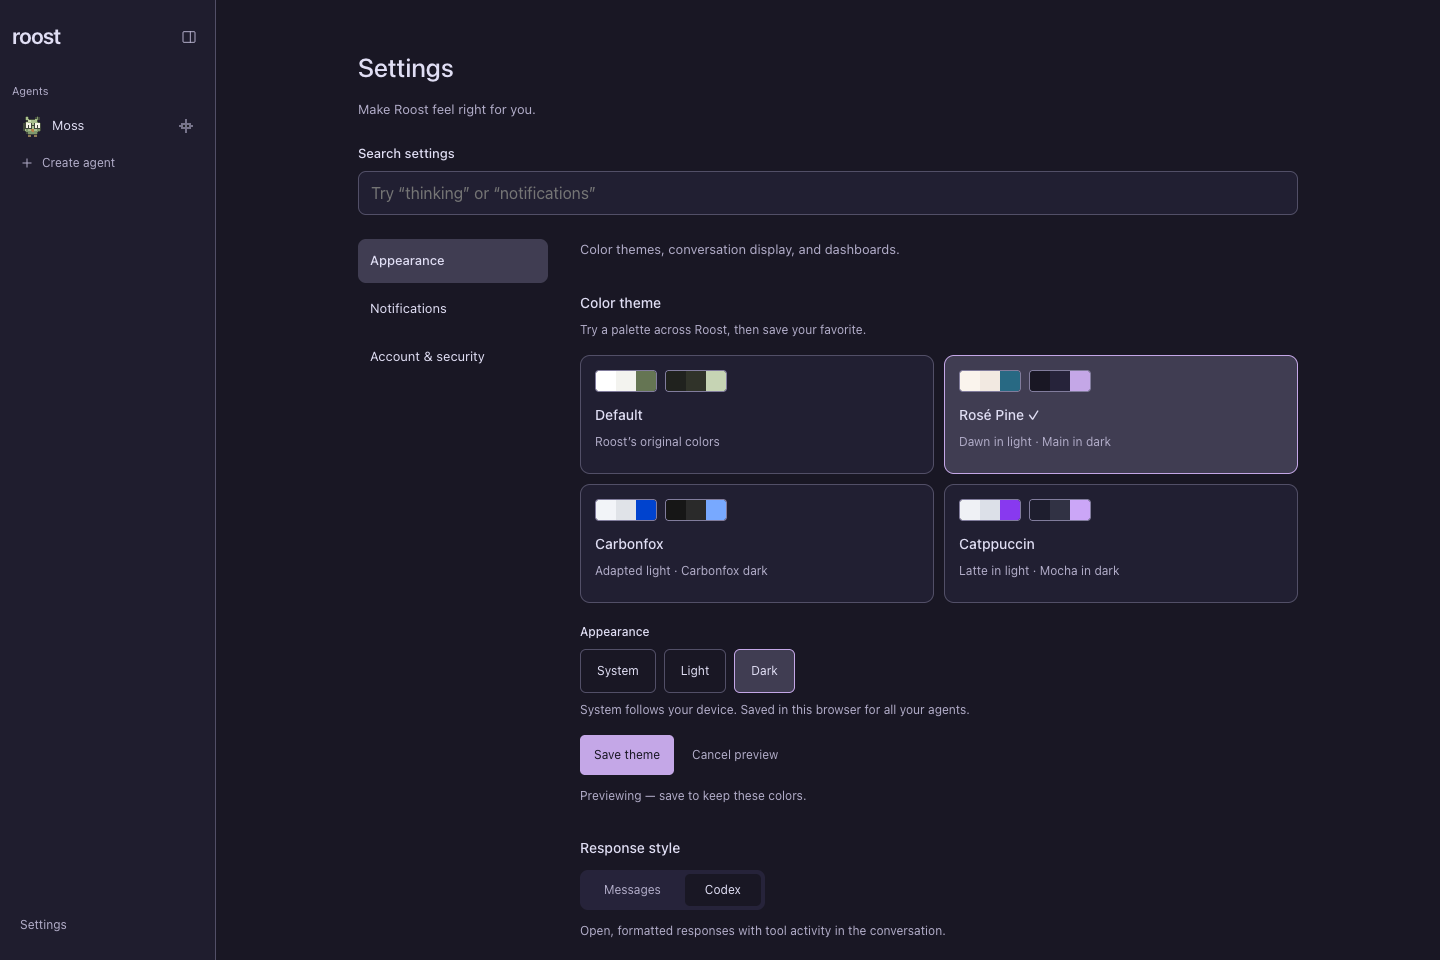Focus the Search settings input field
This screenshot has width=1440, height=960.
pyautogui.click(x=828, y=193)
